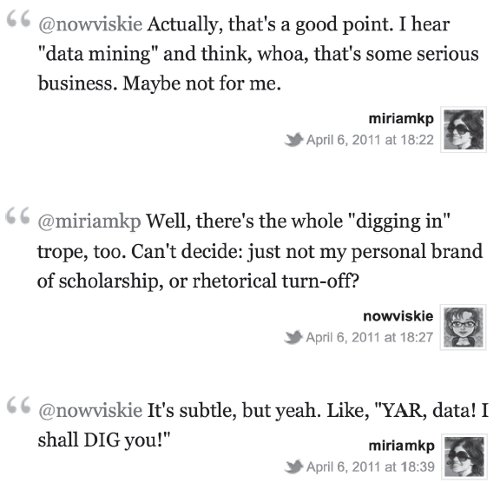This screenshot has width=500, height=483.
Task: Follow the @miriamkp mention in the second tweet
Action: (89, 222)
